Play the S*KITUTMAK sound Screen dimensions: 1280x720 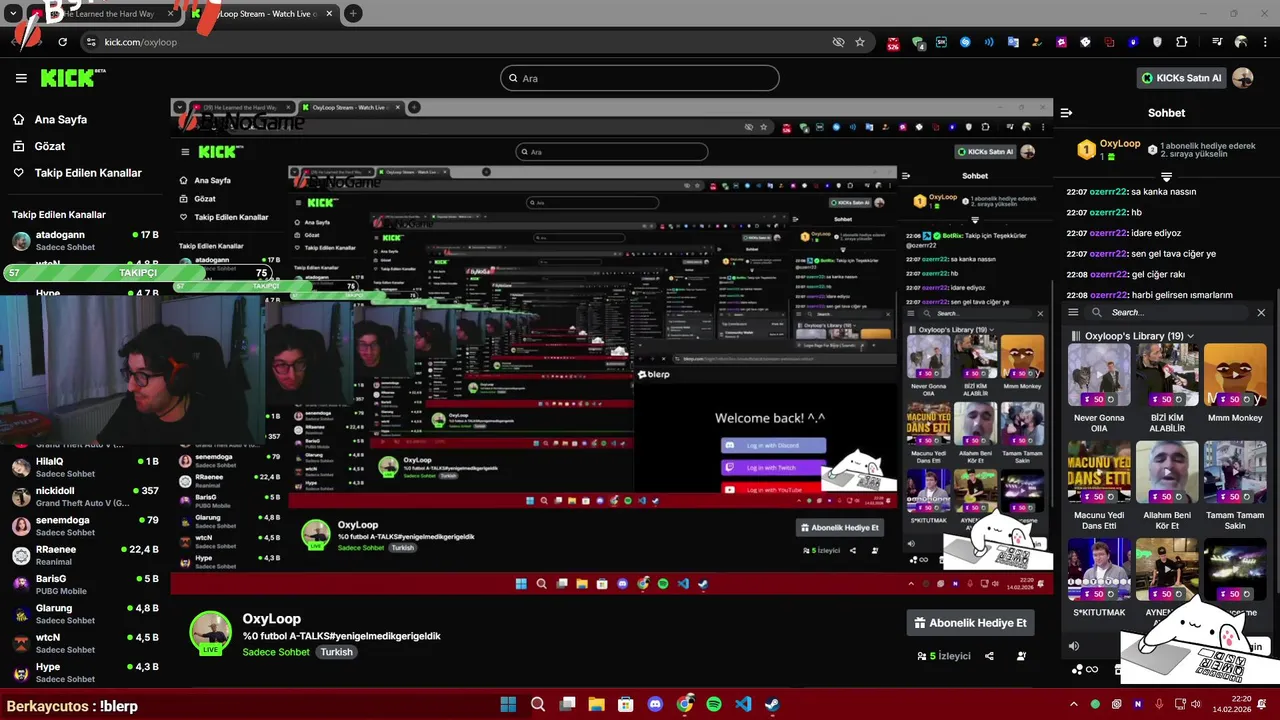click(1099, 569)
